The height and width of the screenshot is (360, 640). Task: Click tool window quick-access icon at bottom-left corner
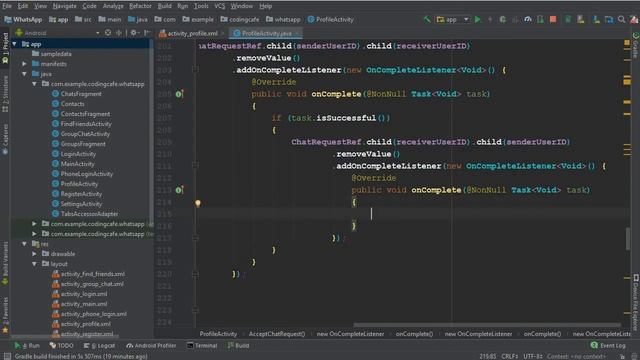point(7,356)
